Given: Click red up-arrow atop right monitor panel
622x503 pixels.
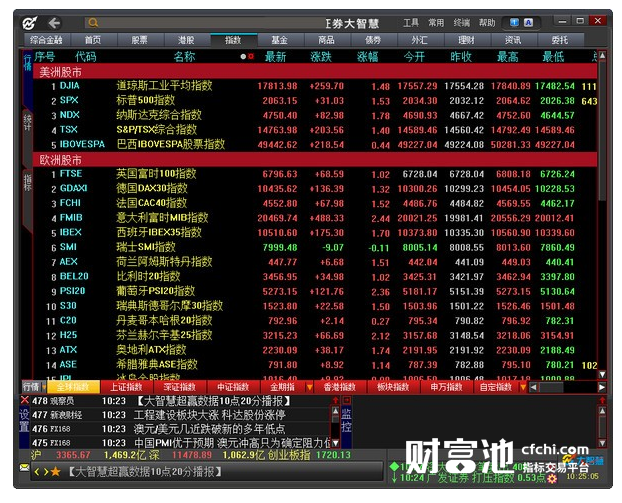Looking at the screenshot, I should pos(602,400).
